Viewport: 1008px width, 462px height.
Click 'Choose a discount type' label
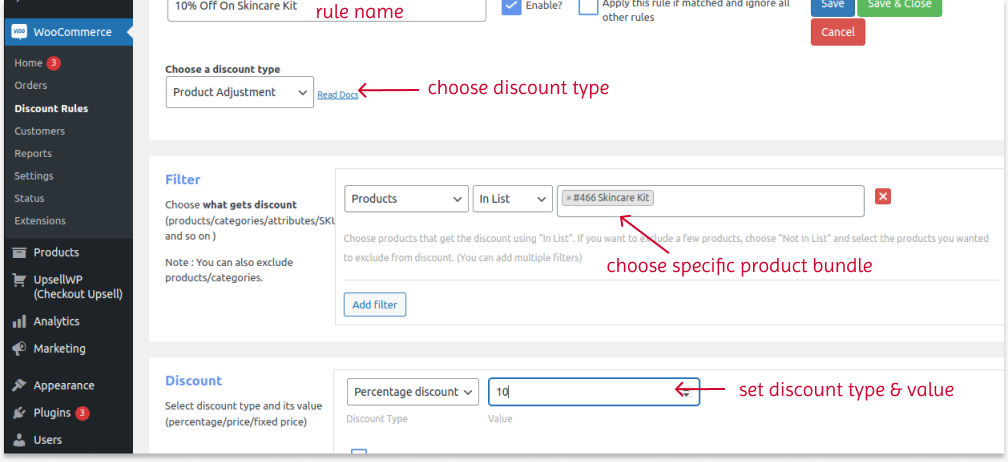pyautogui.click(x=222, y=69)
